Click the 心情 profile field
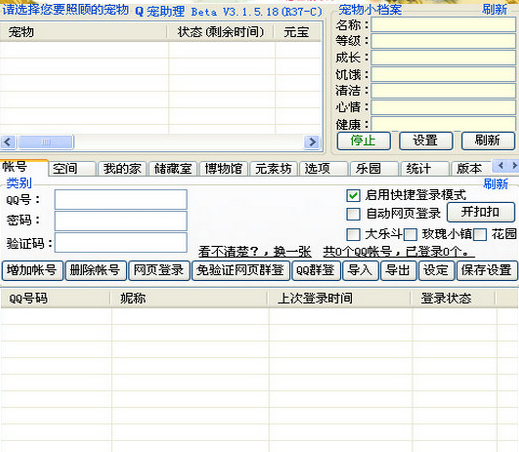The height and width of the screenshot is (452, 519). tap(444, 107)
